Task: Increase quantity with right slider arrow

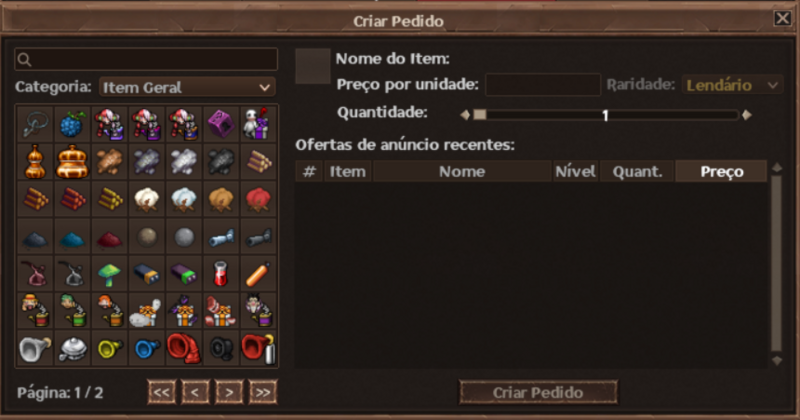Action: [747, 115]
